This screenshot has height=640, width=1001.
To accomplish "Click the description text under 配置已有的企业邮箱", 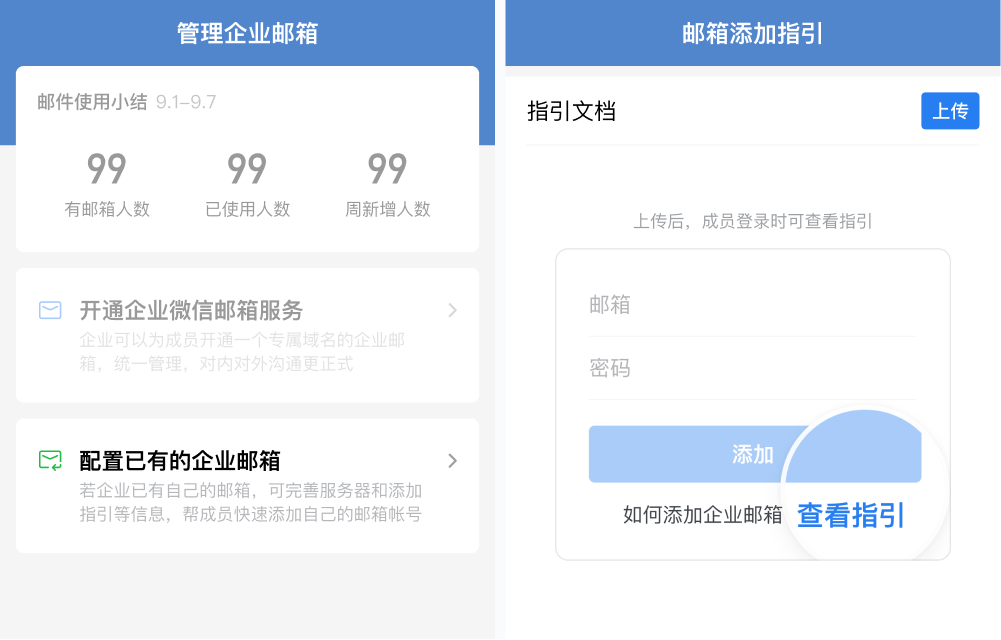I will click(x=251, y=502).
